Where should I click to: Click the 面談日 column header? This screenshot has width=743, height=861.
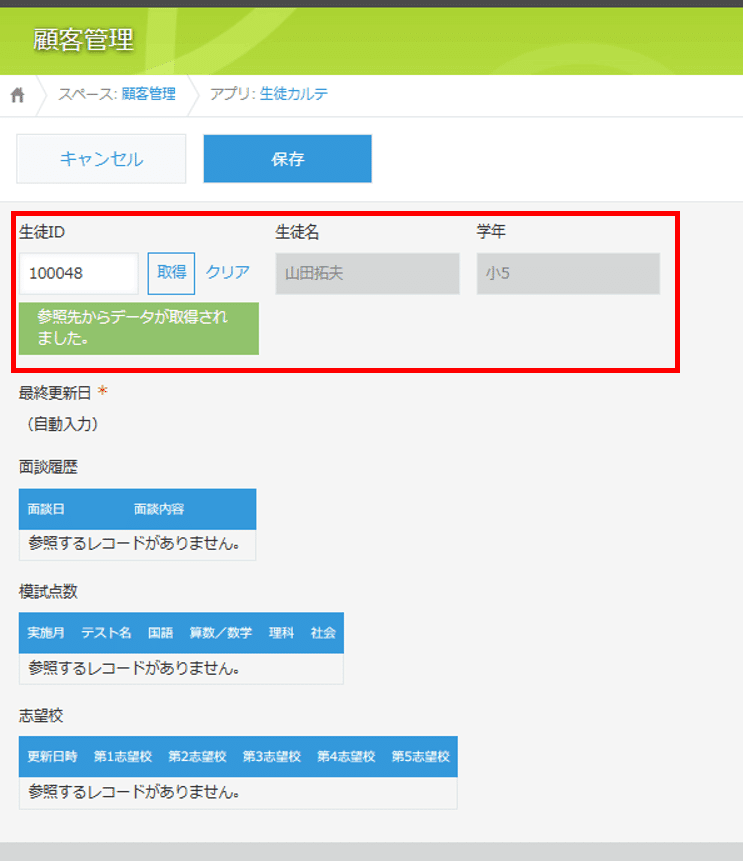(46, 509)
